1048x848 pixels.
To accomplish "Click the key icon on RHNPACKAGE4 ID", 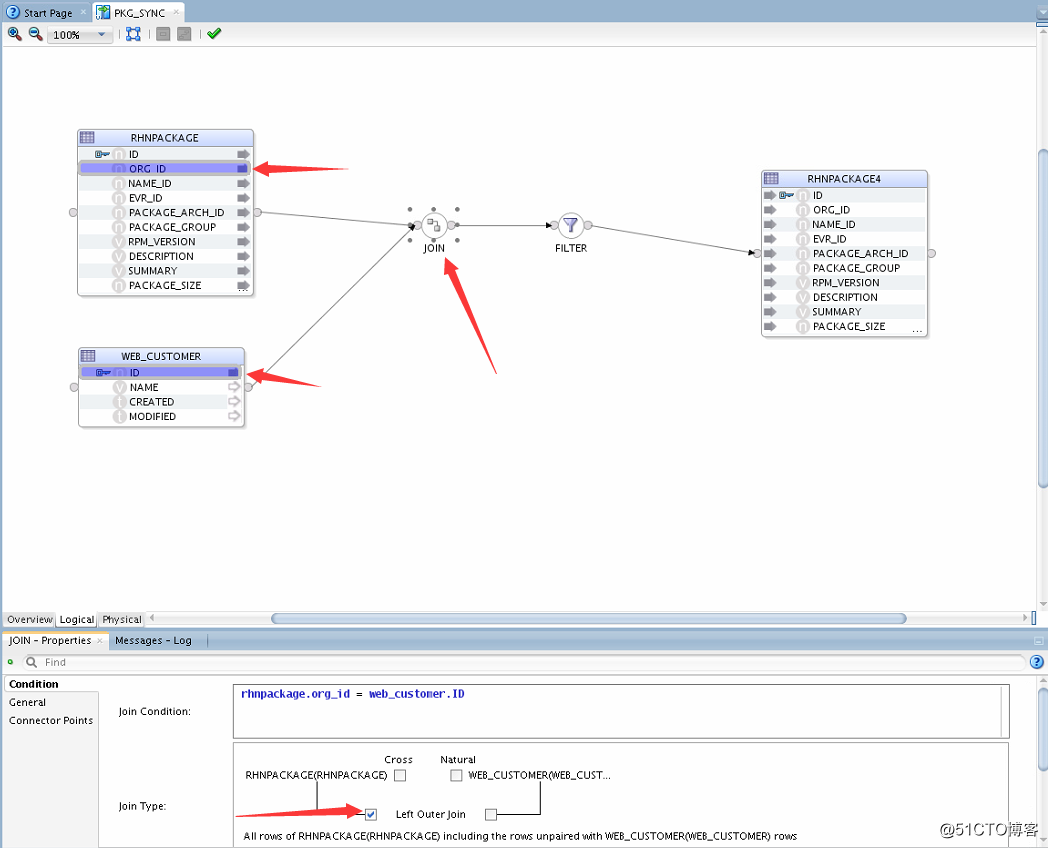I will pos(786,195).
